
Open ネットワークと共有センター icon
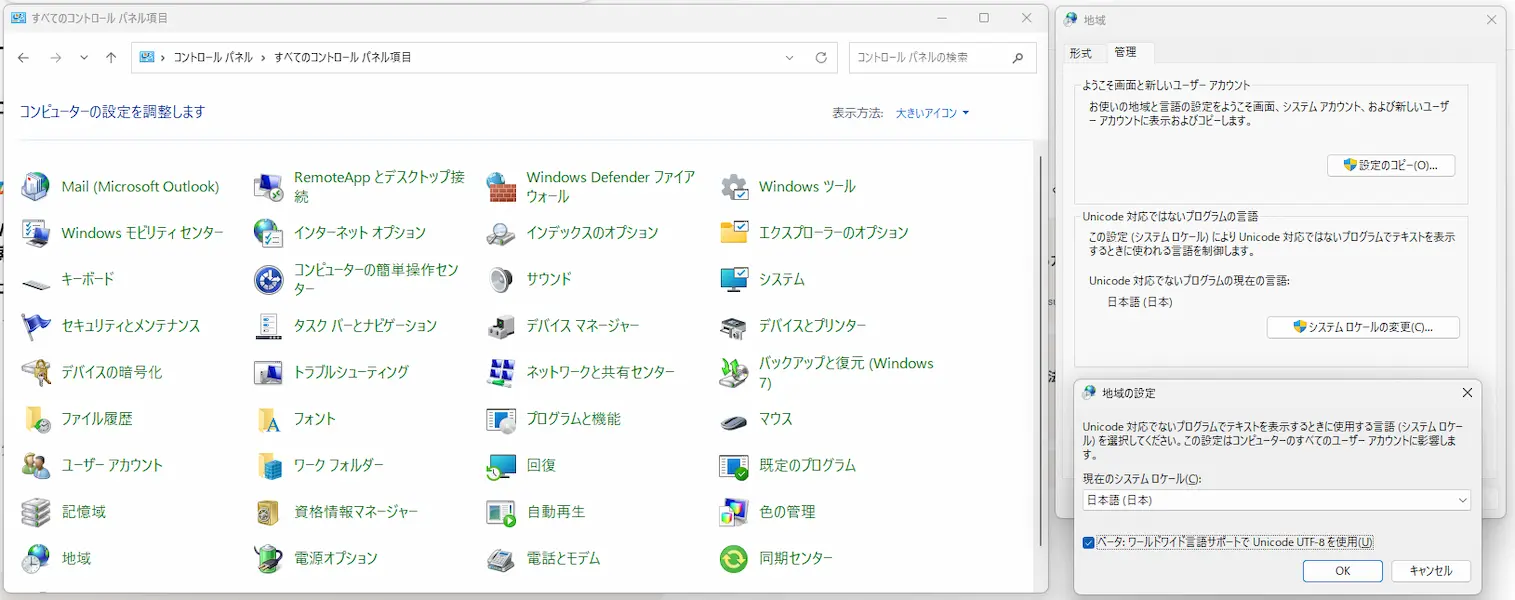point(501,372)
